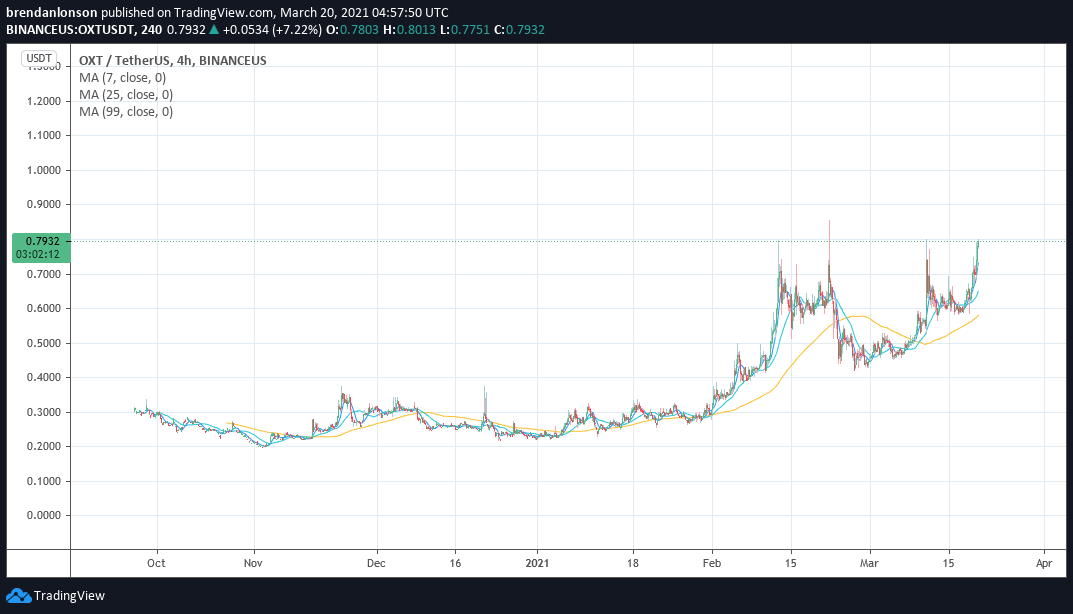Click the 0.3000 price axis label
1073x614 pixels.
click(44, 412)
